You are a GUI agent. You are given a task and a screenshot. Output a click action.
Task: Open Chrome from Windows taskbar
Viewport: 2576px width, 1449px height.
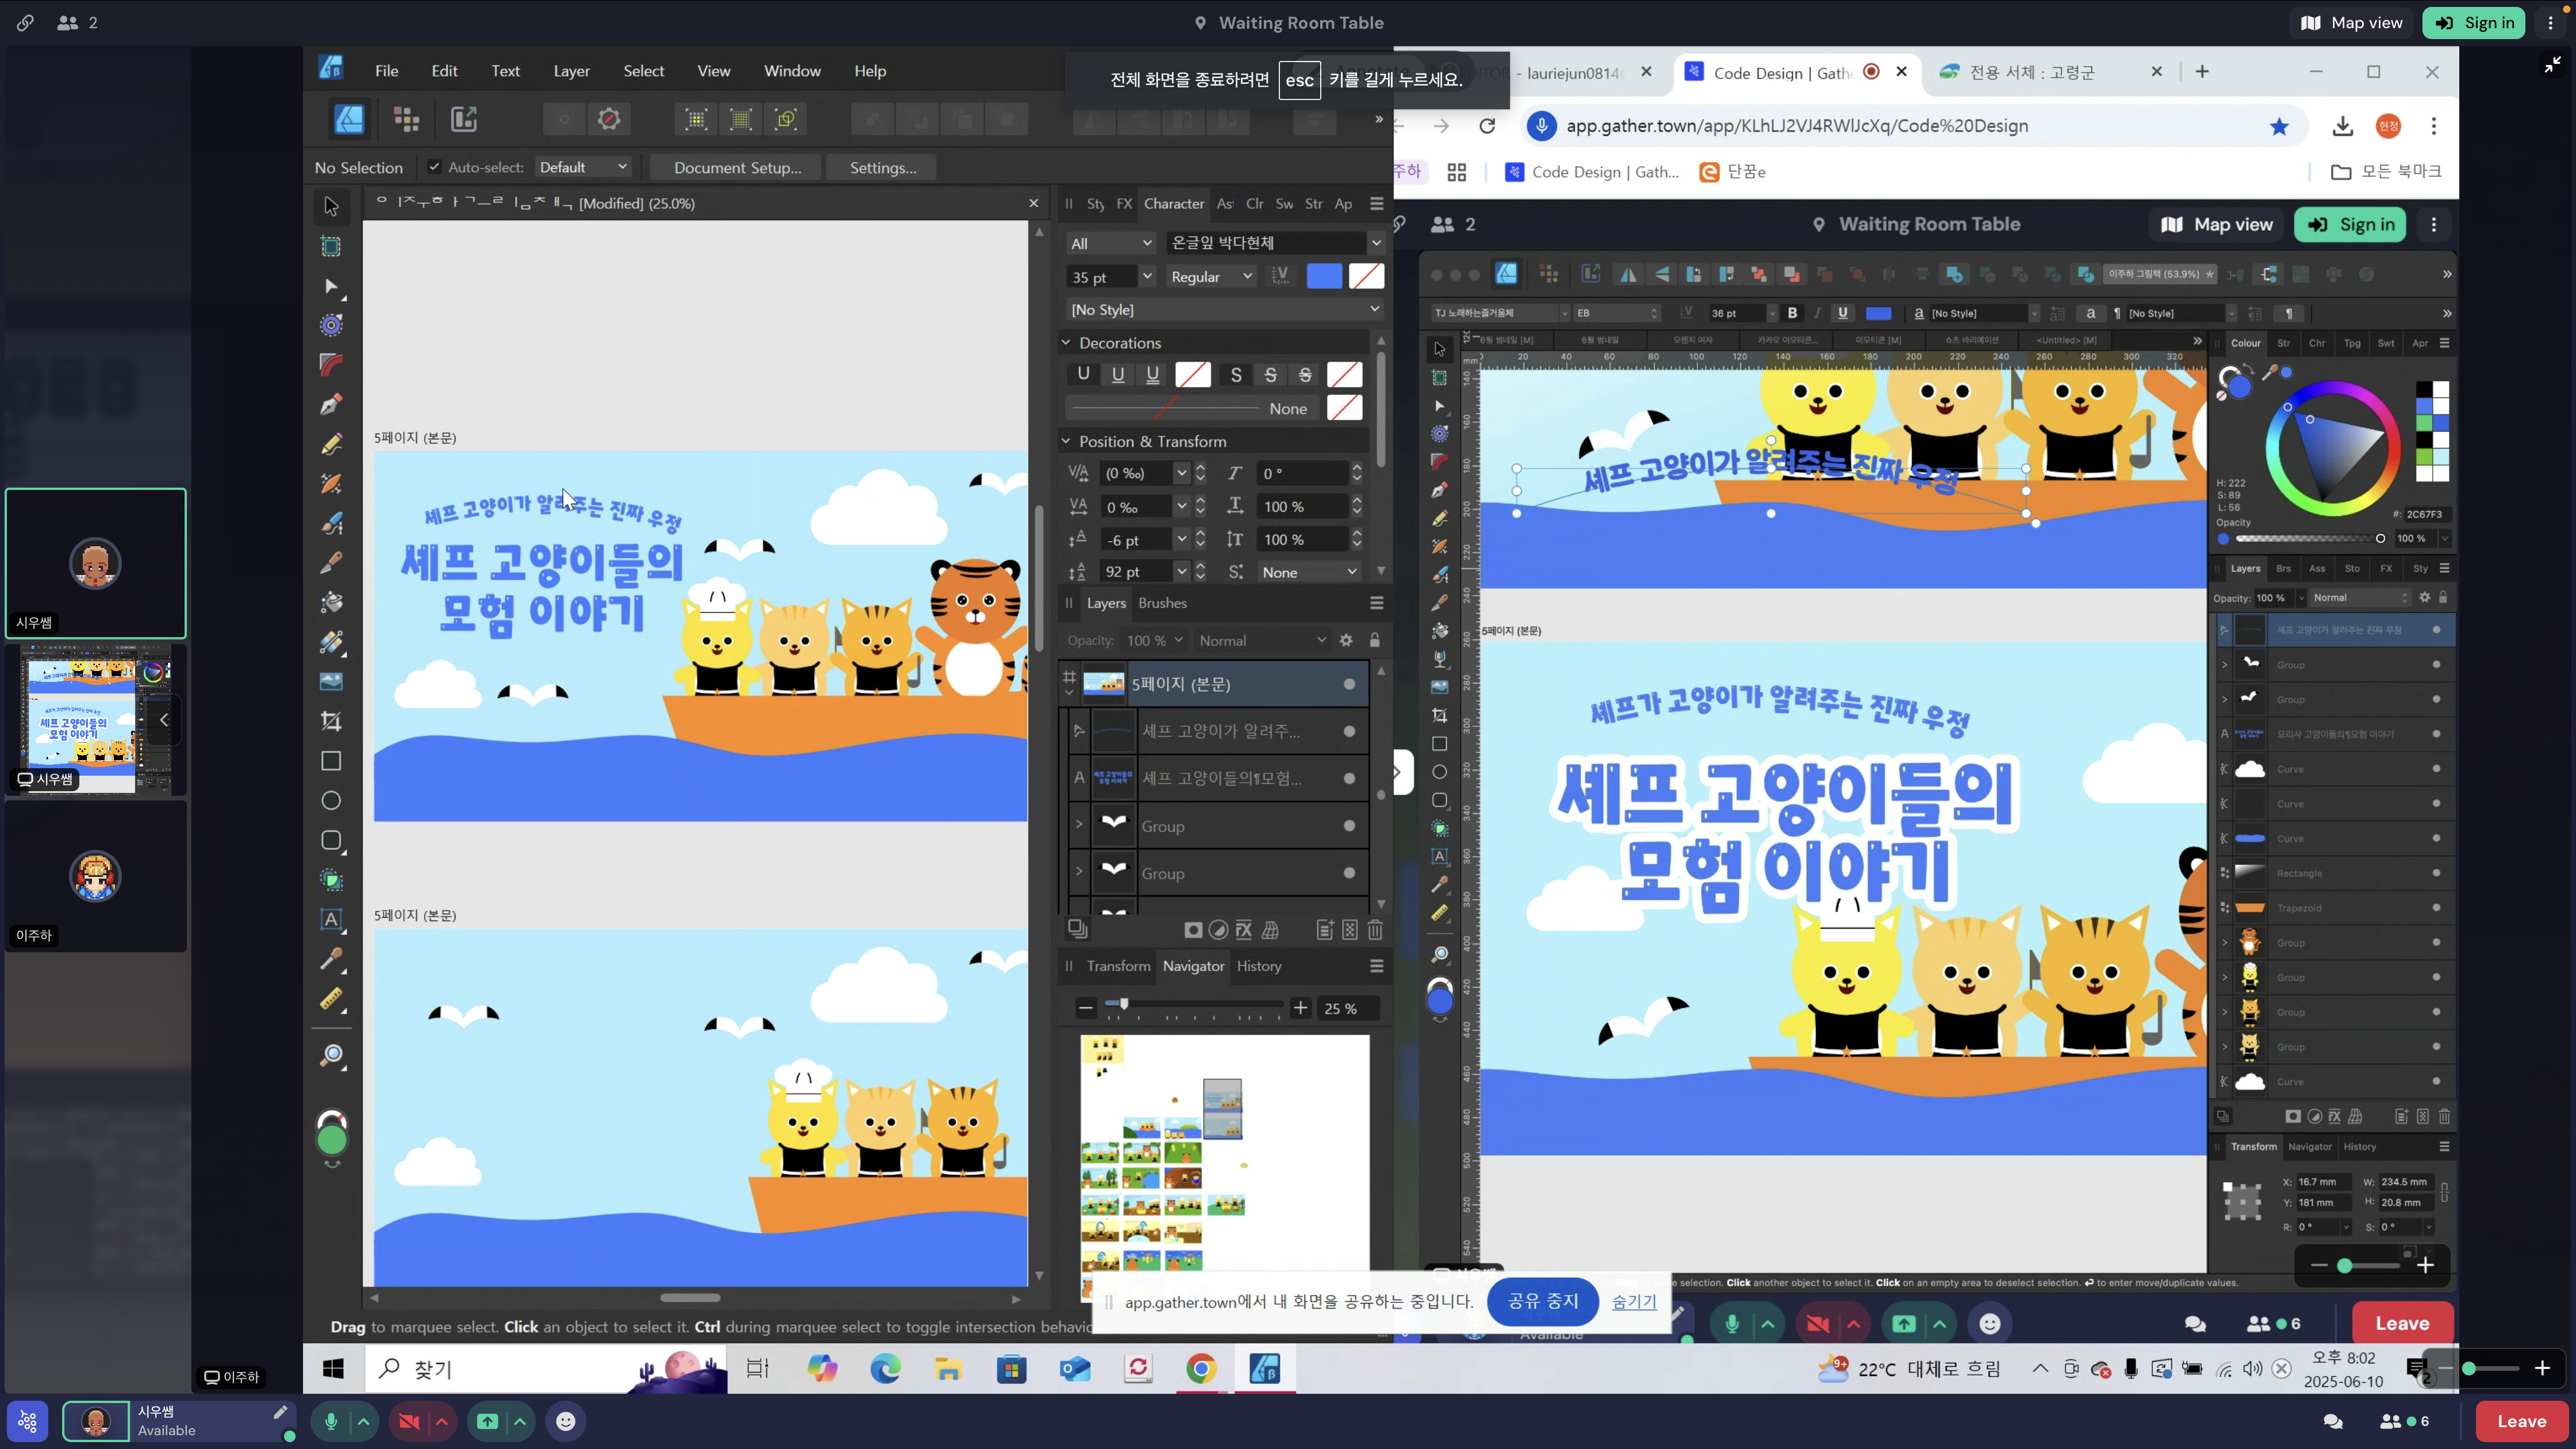point(1201,1369)
